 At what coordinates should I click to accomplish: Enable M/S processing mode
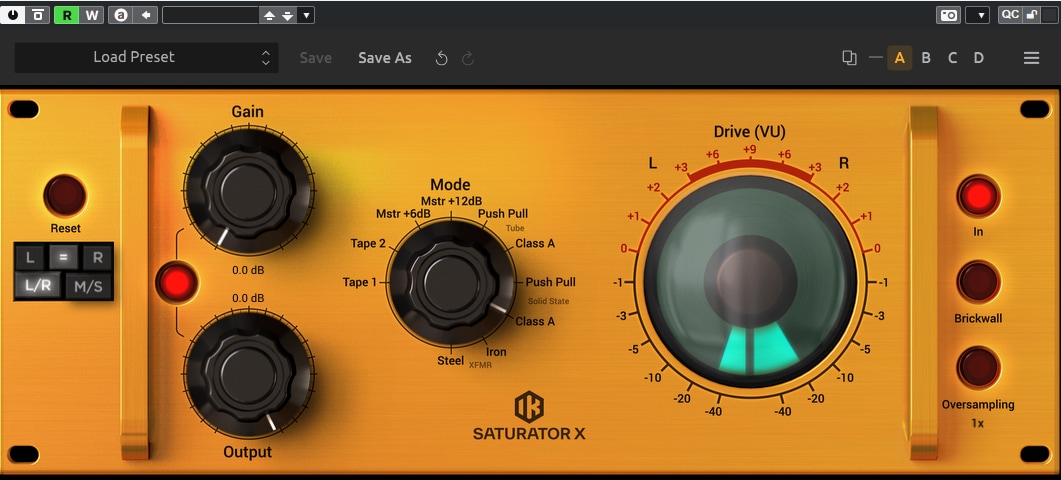pos(89,286)
